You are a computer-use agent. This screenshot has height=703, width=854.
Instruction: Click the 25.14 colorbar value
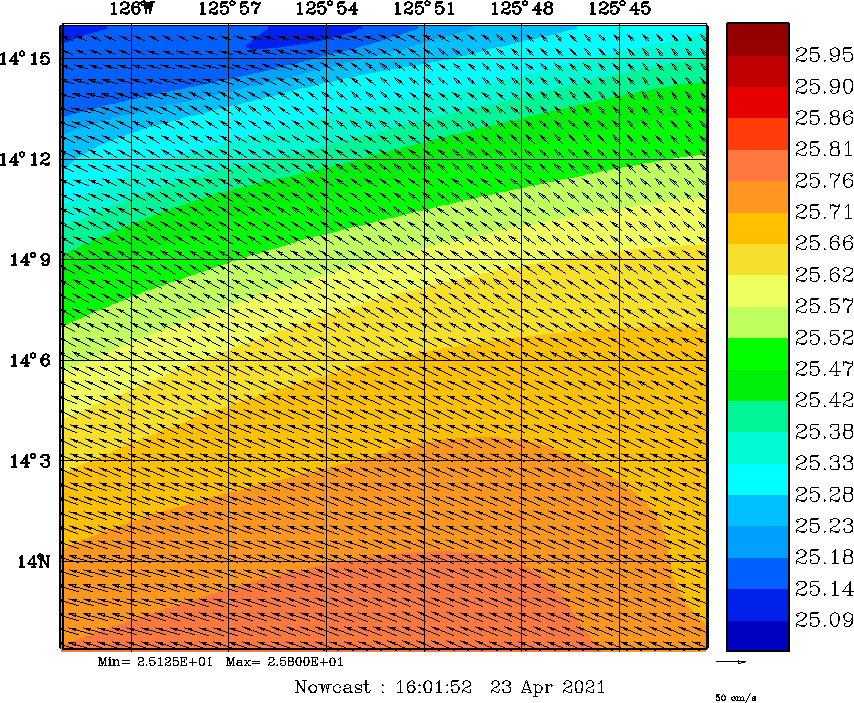click(x=824, y=589)
